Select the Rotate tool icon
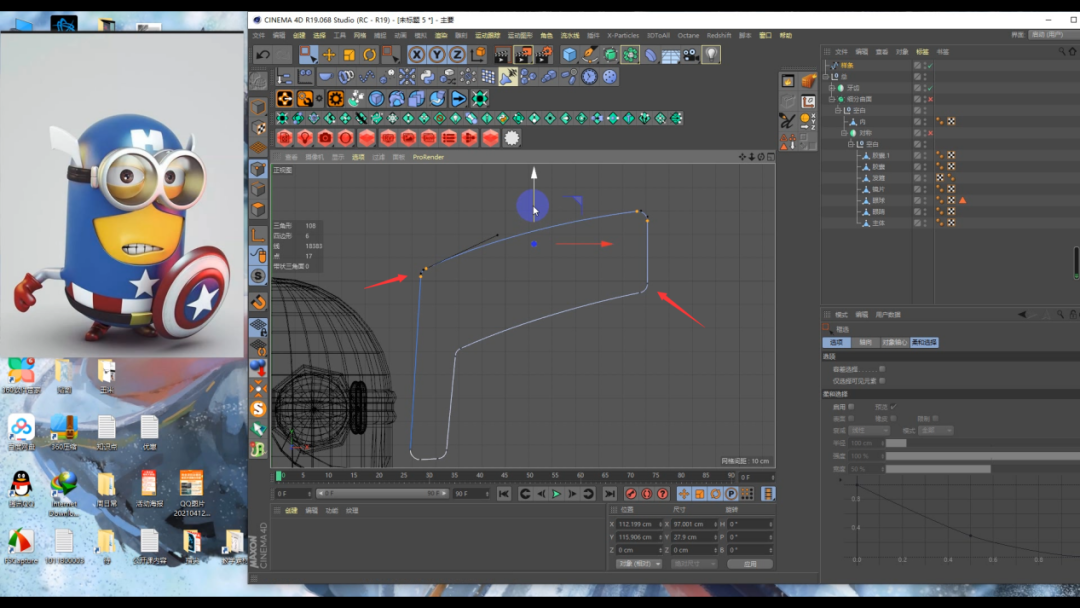 tap(370, 54)
